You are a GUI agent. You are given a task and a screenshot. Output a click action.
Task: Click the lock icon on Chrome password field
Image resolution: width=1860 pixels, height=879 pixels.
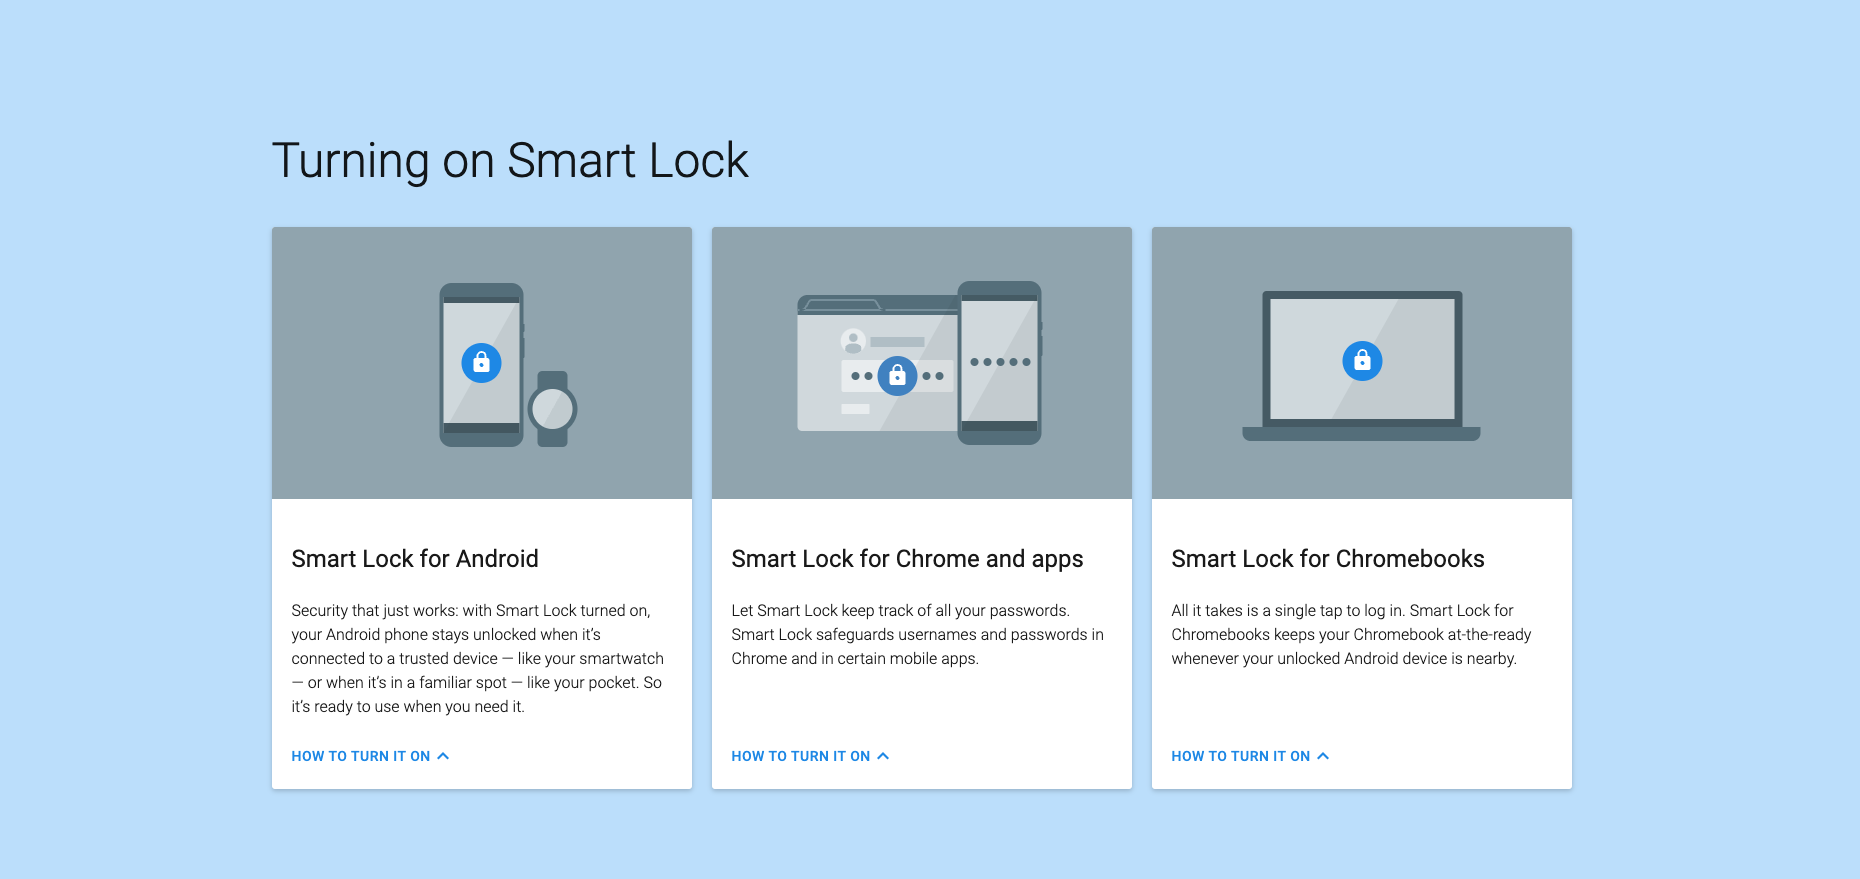point(897,375)
